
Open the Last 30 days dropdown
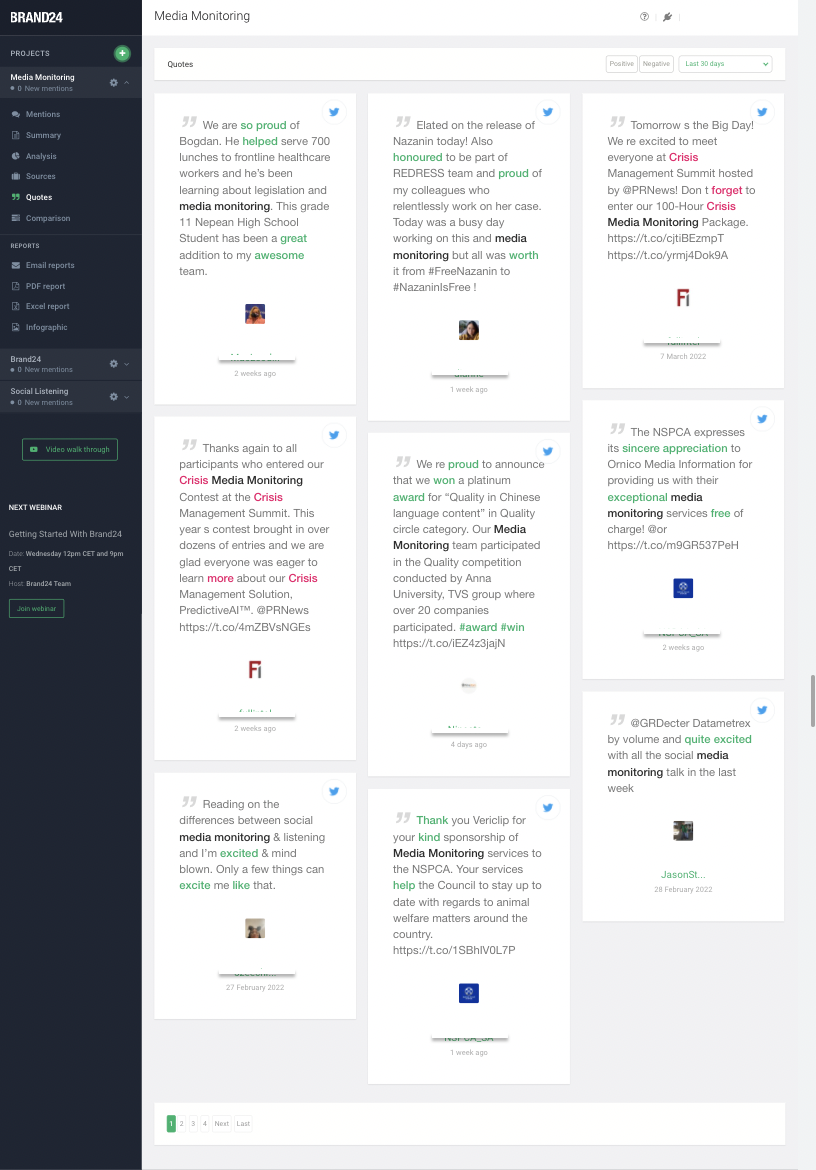pyautogui.click(x=725, y=64)
